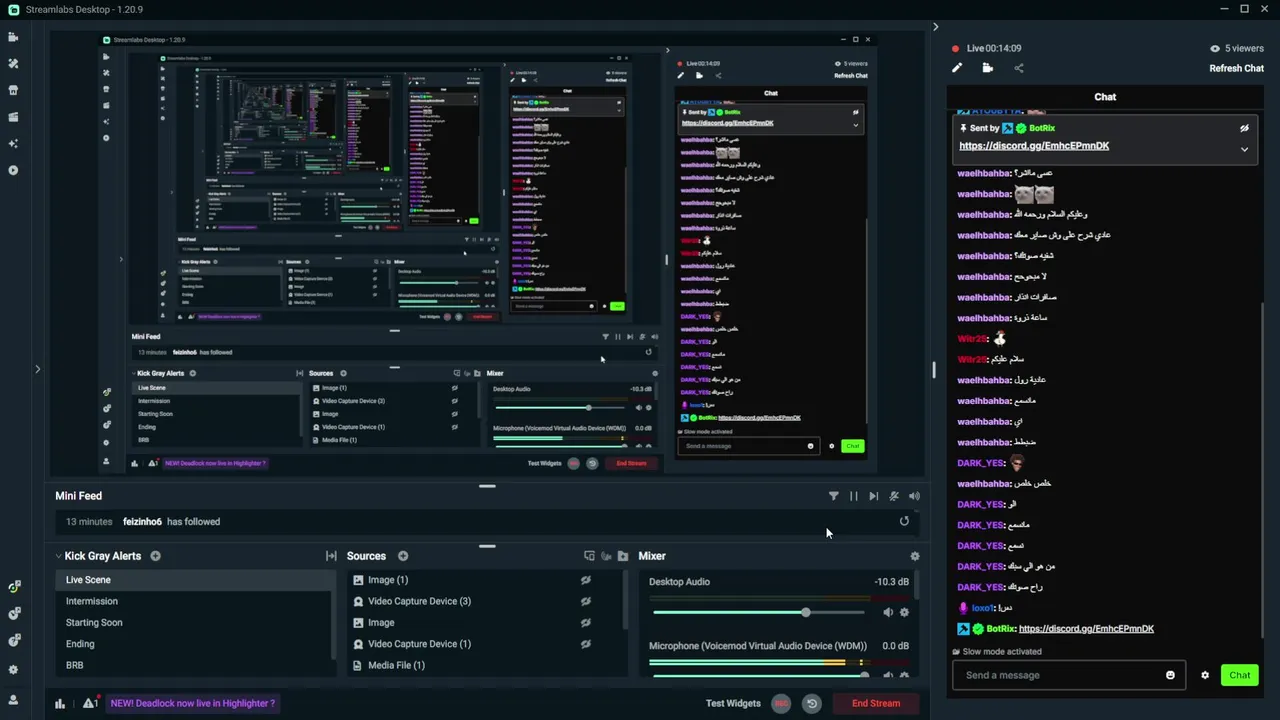Image resolution: width=1280 pixels, height=720 pixels.
Task: Click the replay buffer icon in footer
Action: [x=812, y=703]
